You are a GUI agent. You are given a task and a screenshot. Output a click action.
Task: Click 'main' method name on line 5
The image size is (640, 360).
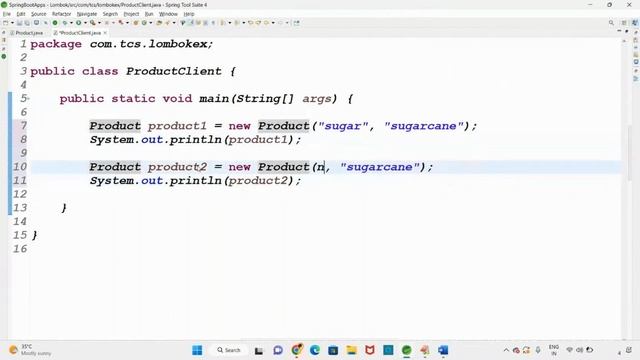click(213, 98)
